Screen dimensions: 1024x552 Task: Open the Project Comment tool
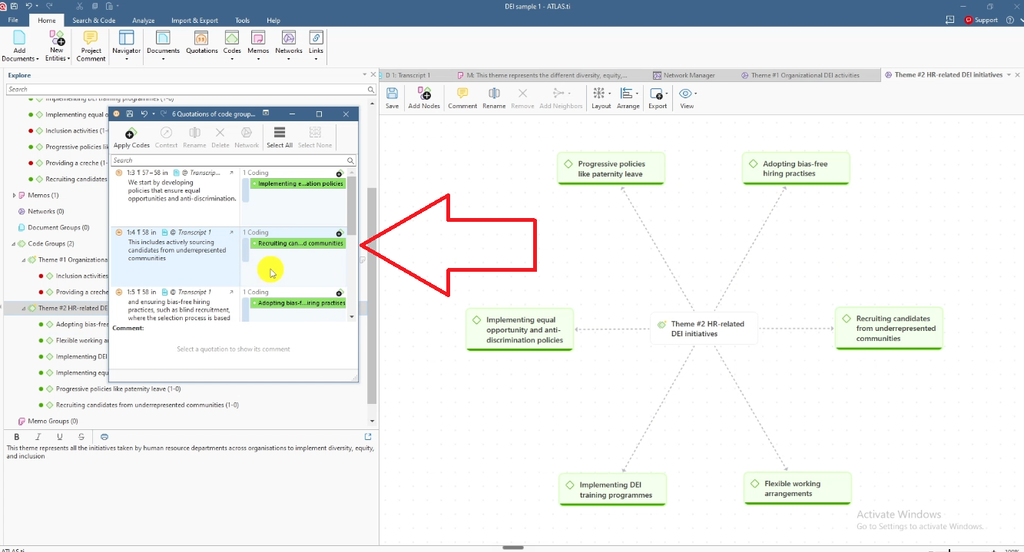(x=91, y=46)
